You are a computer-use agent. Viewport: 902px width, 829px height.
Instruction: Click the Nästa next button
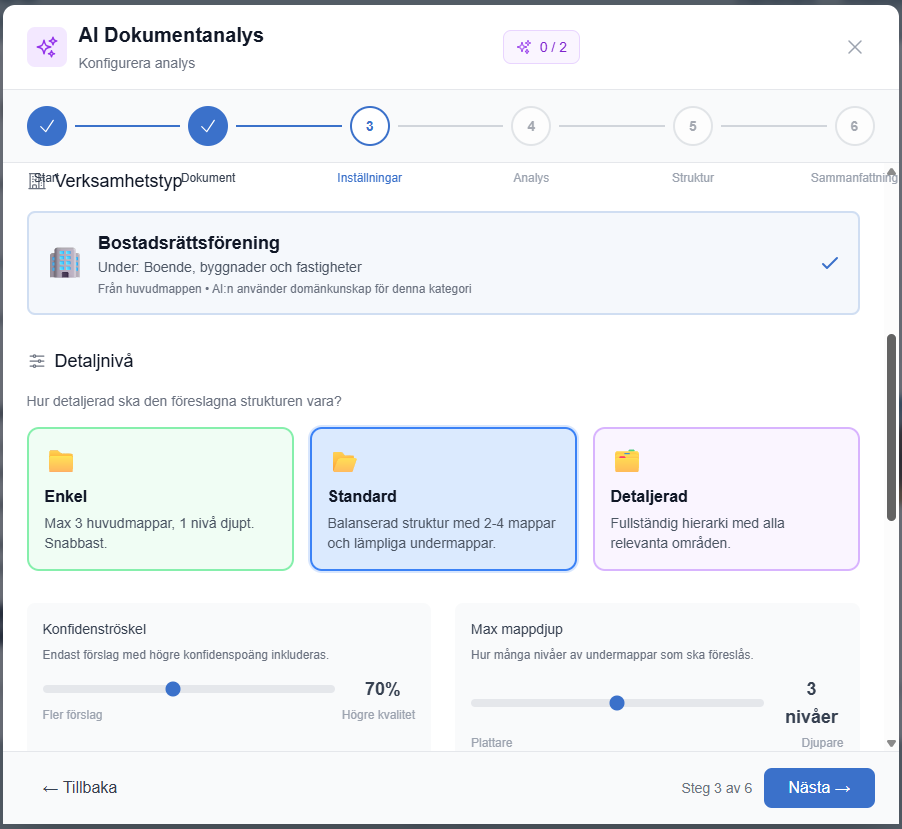pos(819,788)
